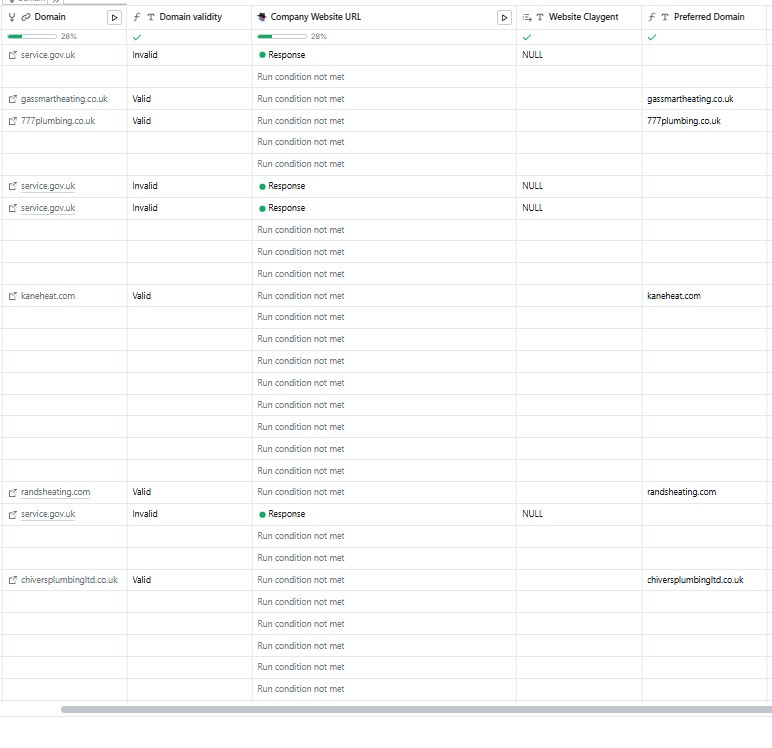This screenshot has width=772, height=748.
Task: Click the text-type icon beside Domain validity
Action: [151, 17]
